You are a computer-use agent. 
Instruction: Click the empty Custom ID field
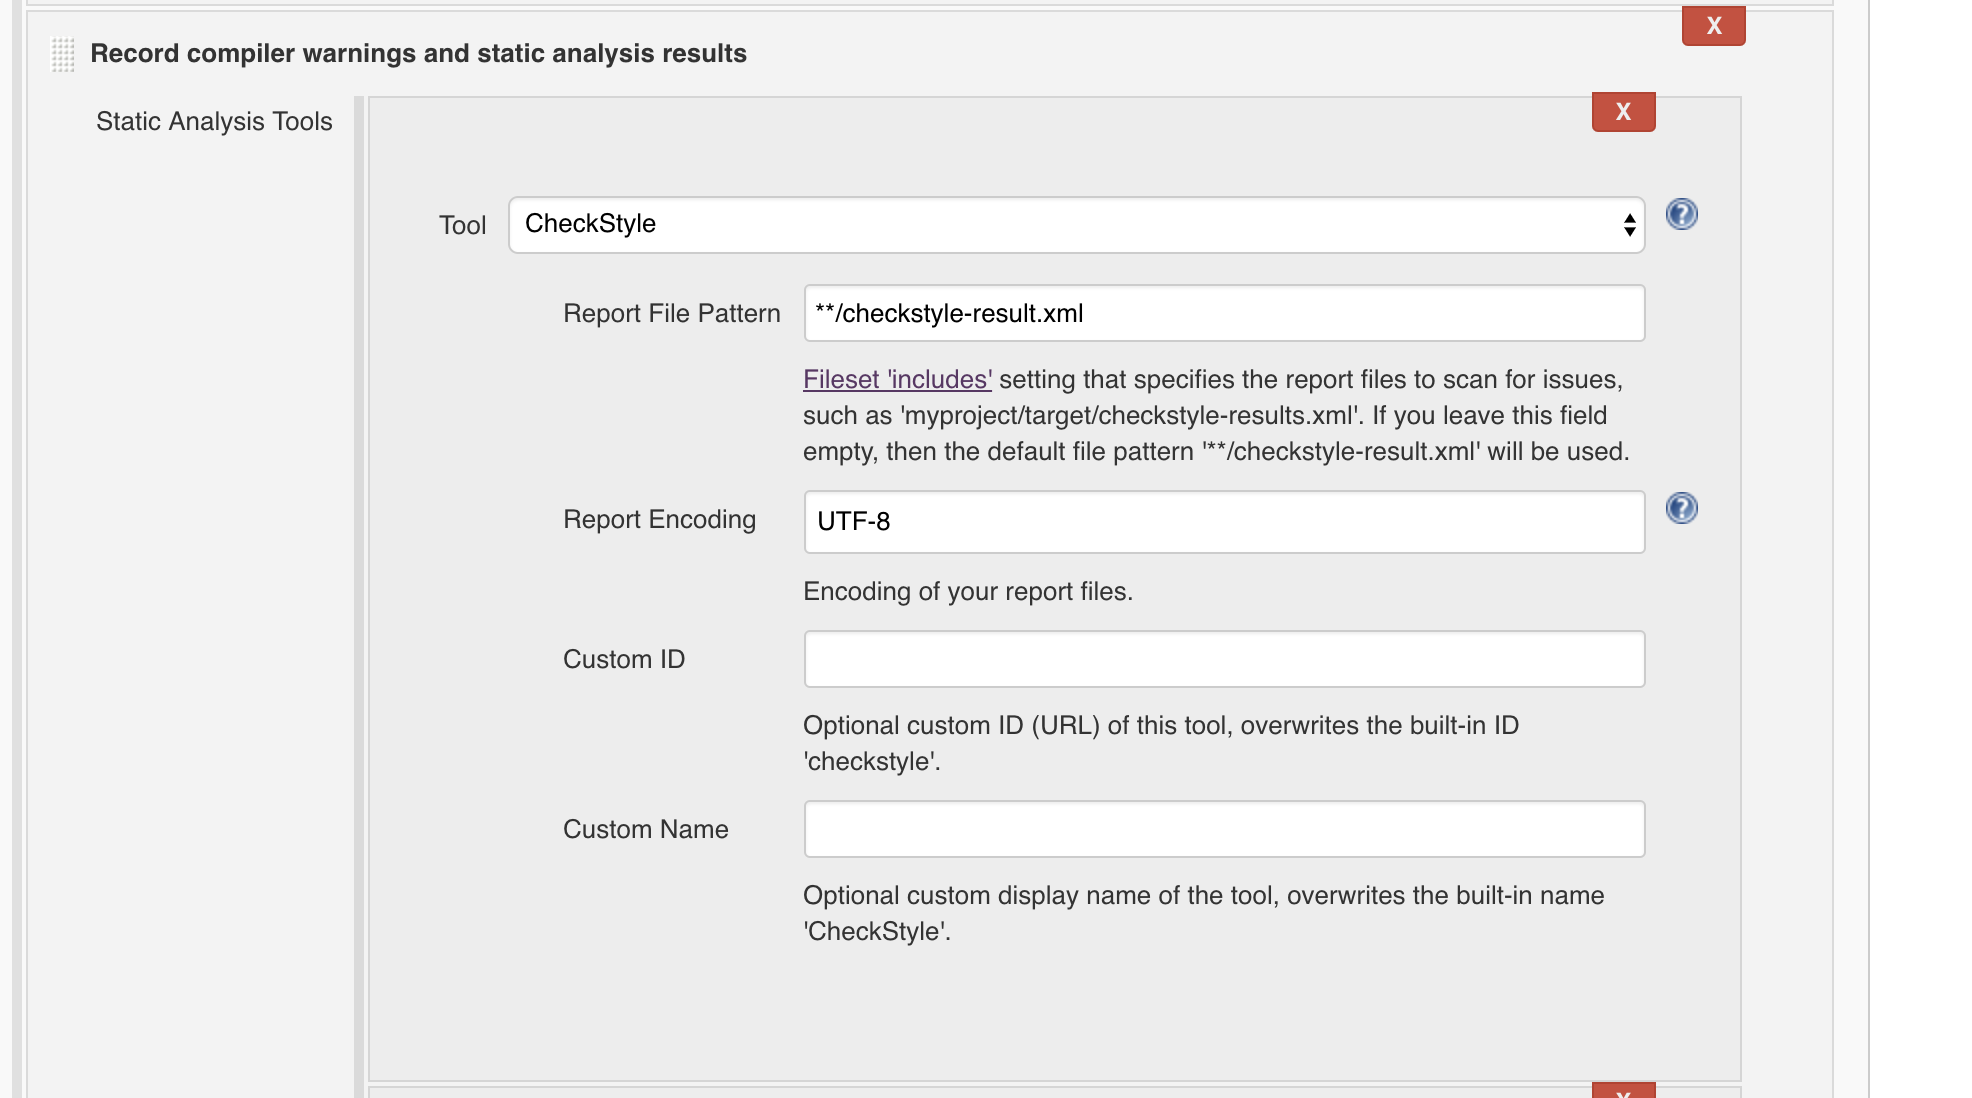1223,659
